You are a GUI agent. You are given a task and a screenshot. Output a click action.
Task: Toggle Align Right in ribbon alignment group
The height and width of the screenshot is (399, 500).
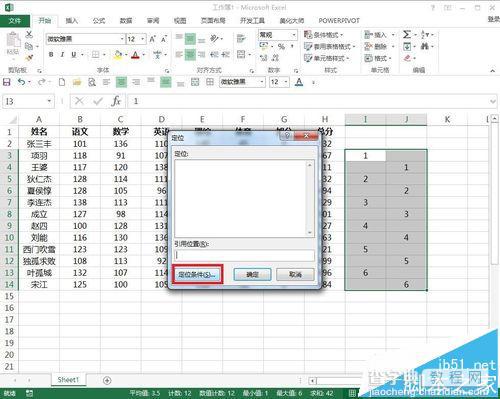[x=202, y=54]
